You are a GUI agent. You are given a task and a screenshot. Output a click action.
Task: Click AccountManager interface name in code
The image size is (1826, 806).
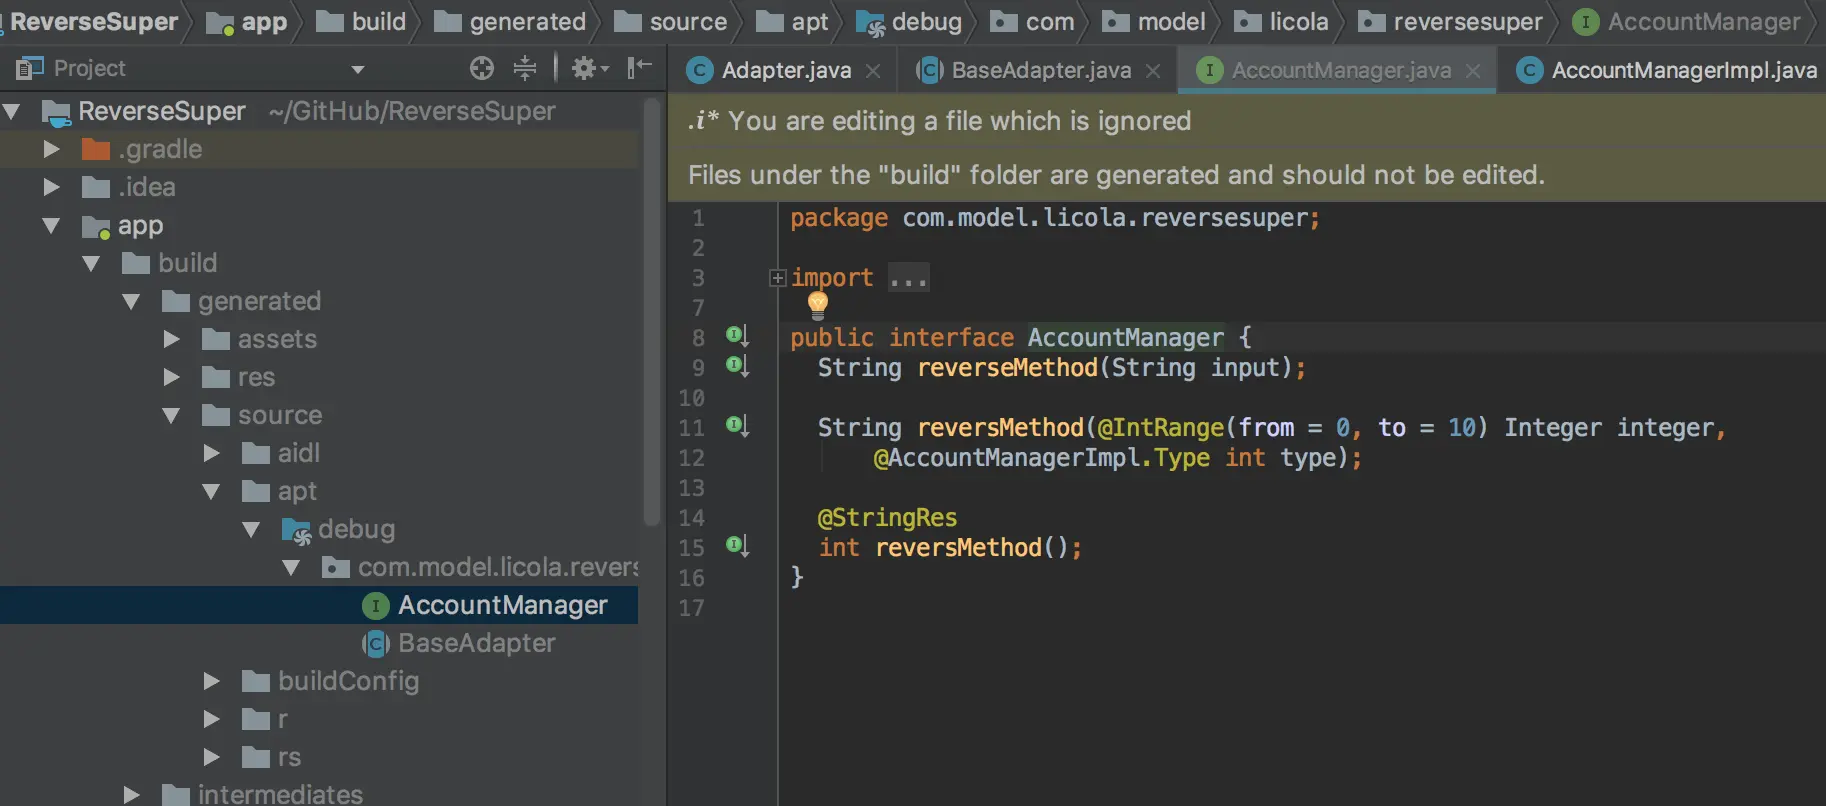(x=1125, y=338)
